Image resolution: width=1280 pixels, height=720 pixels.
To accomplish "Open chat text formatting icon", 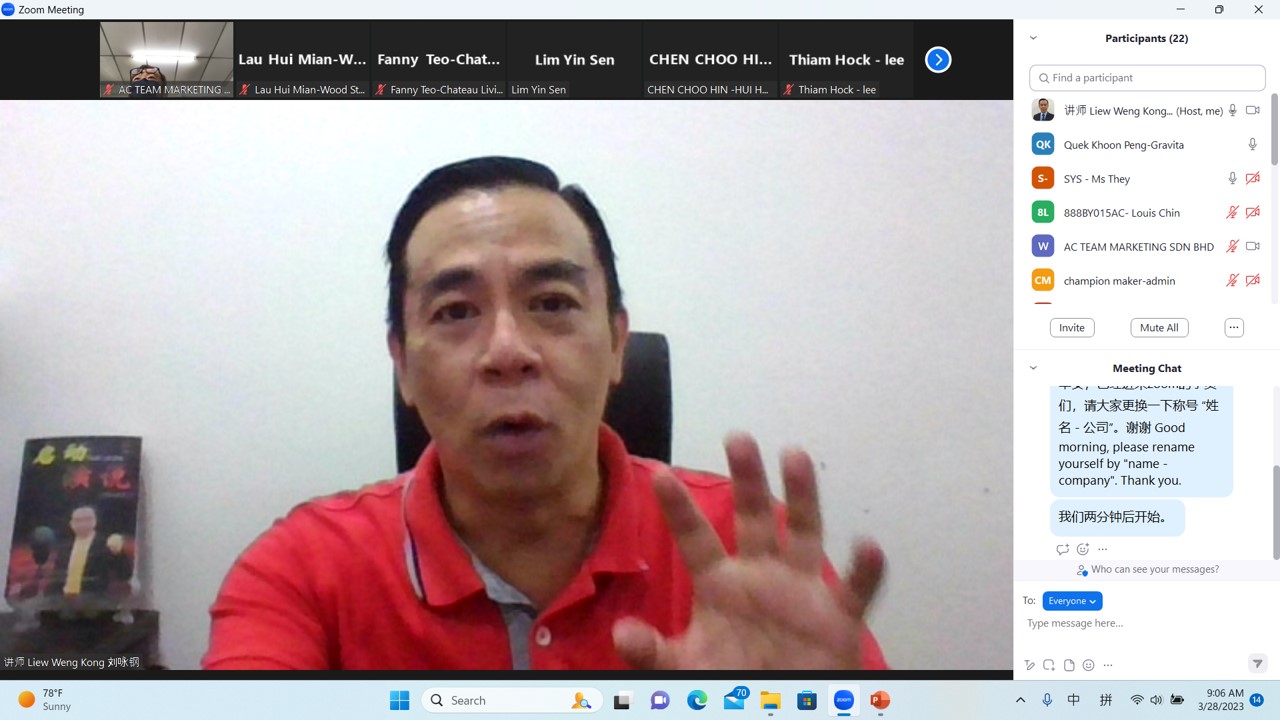I will [1029, 665].
